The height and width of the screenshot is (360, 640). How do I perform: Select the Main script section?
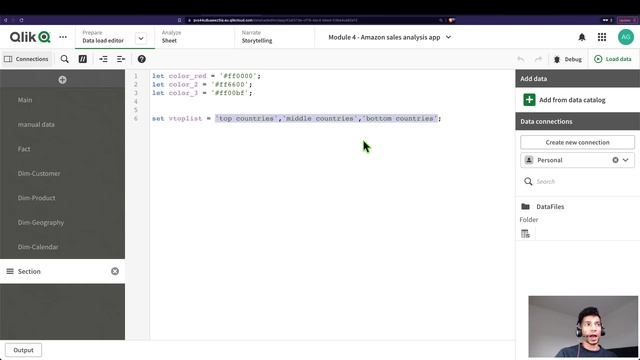(x=62, y=100)
